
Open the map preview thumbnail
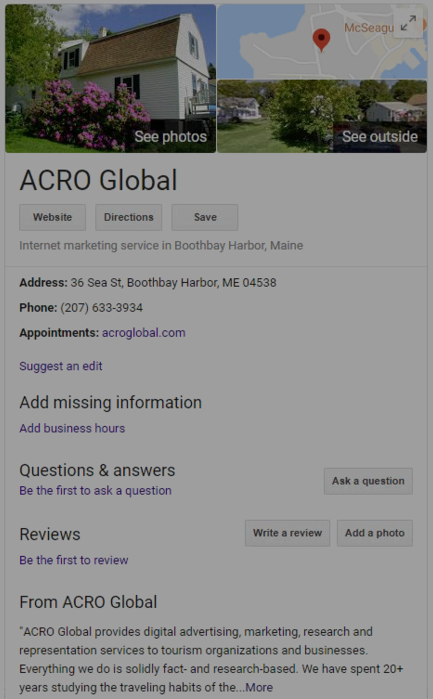pos(322,42)
